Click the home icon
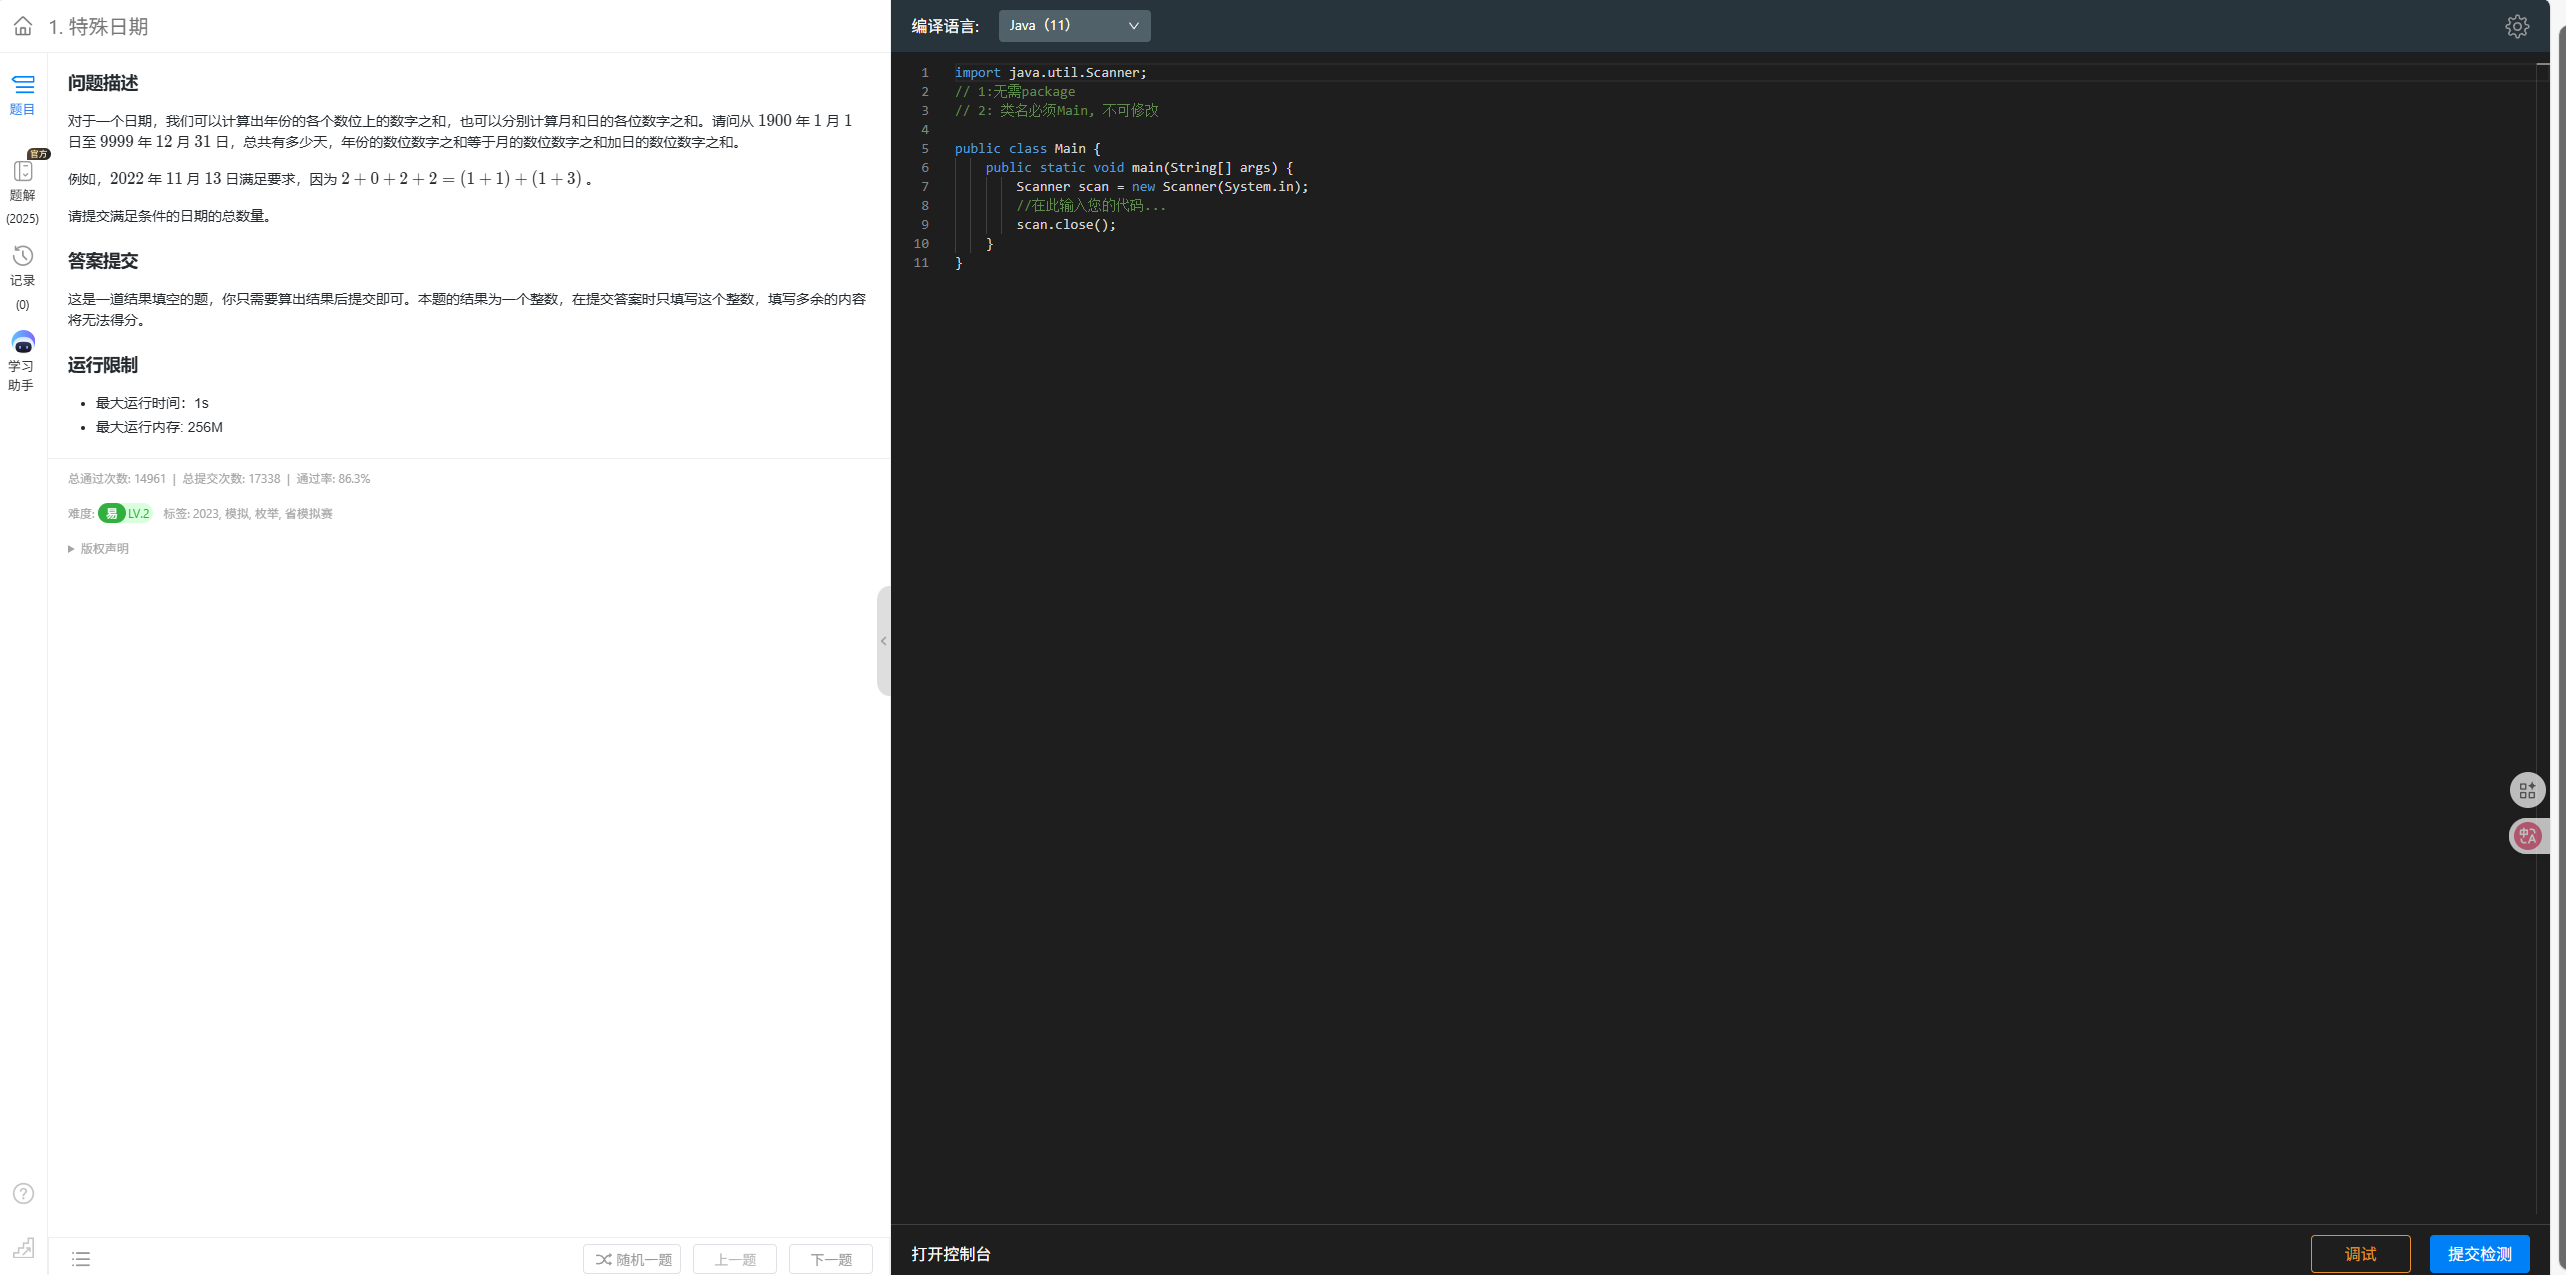Image resolution: width=2566 pixels, height=1275 pixels. point(23,26)
